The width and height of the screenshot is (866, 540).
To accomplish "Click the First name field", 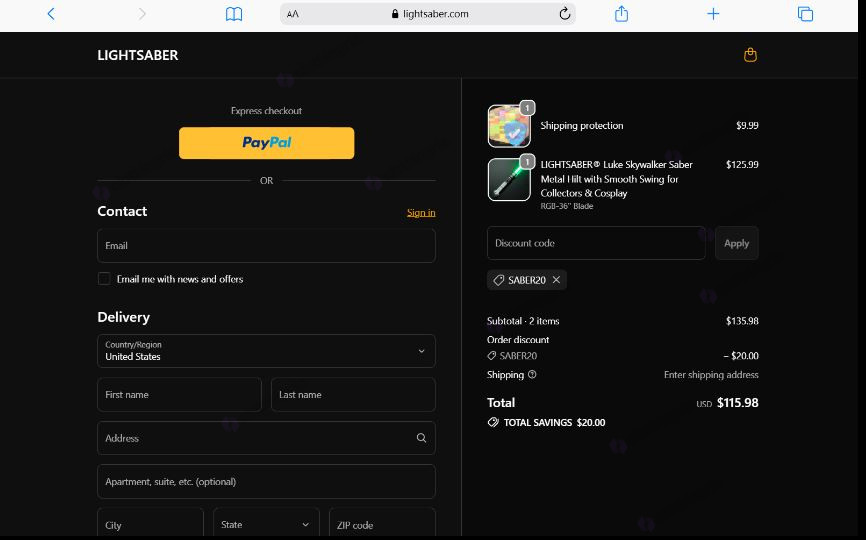I will (x=179, y=394).
